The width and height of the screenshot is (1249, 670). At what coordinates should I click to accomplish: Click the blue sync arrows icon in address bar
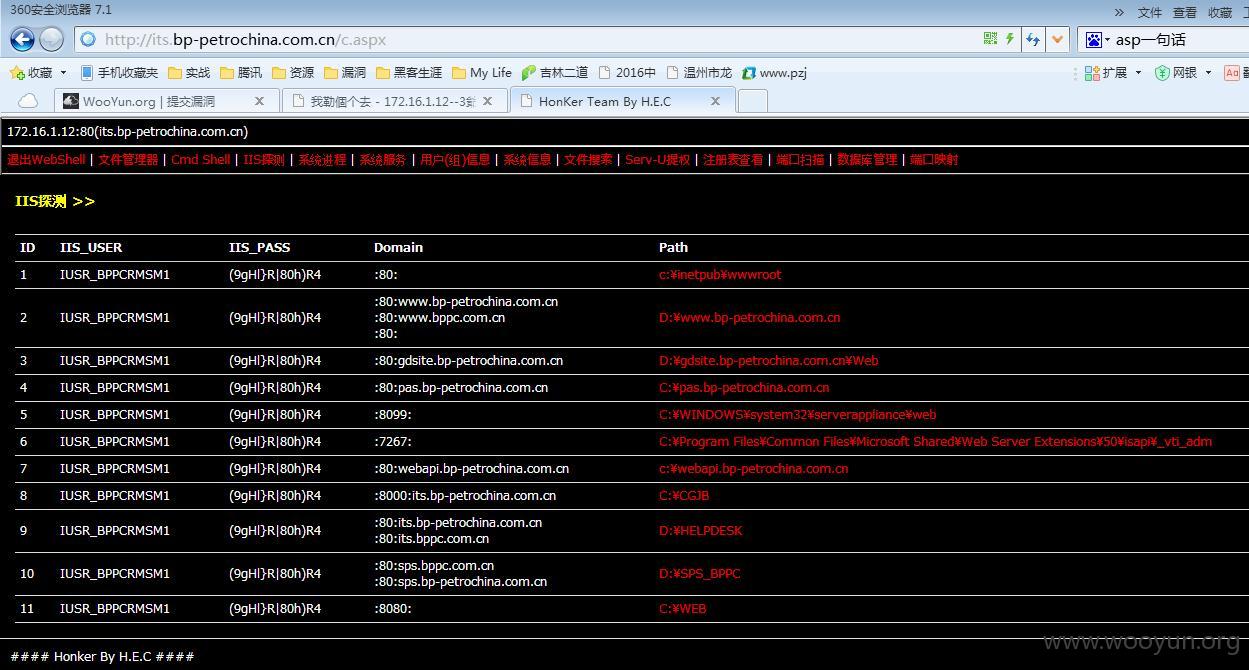1032,39
